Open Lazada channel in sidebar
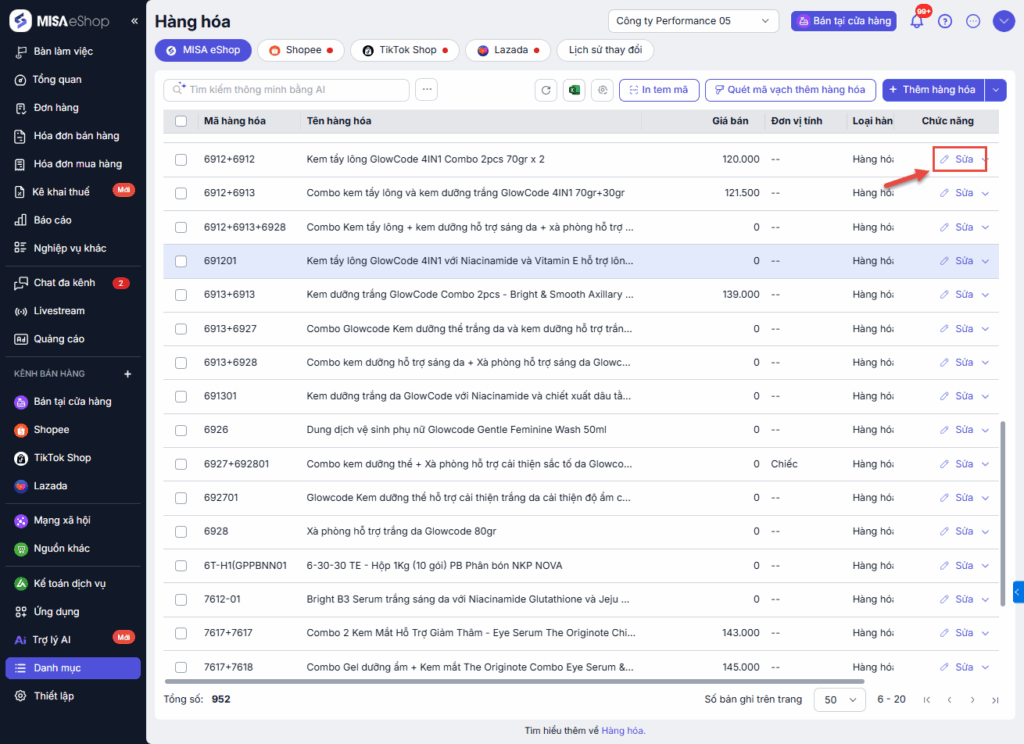1024x744 pixels. click(50, 486)
